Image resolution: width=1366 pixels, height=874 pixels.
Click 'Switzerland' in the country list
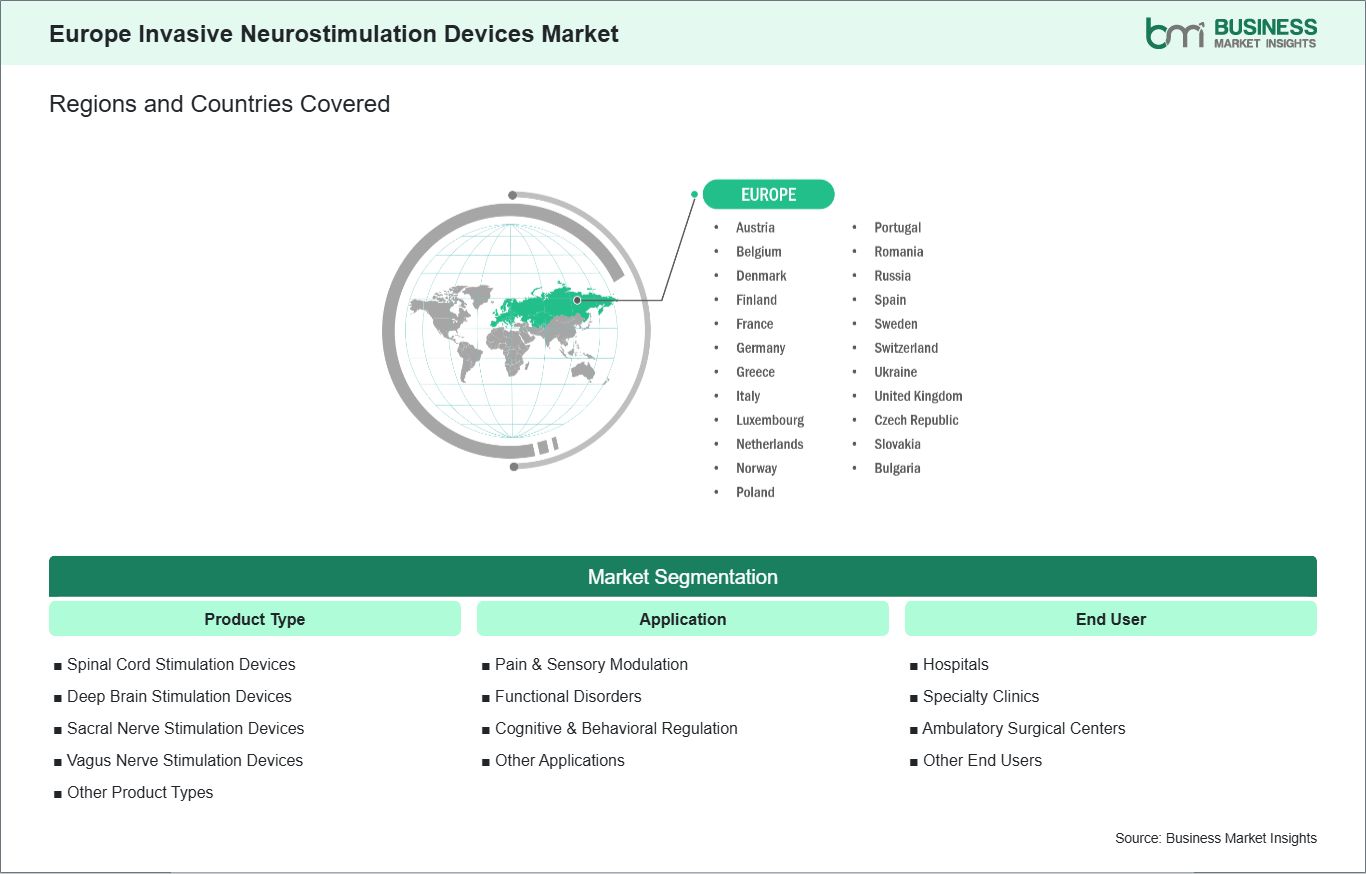pyautogui.click(x=906, y=348)
